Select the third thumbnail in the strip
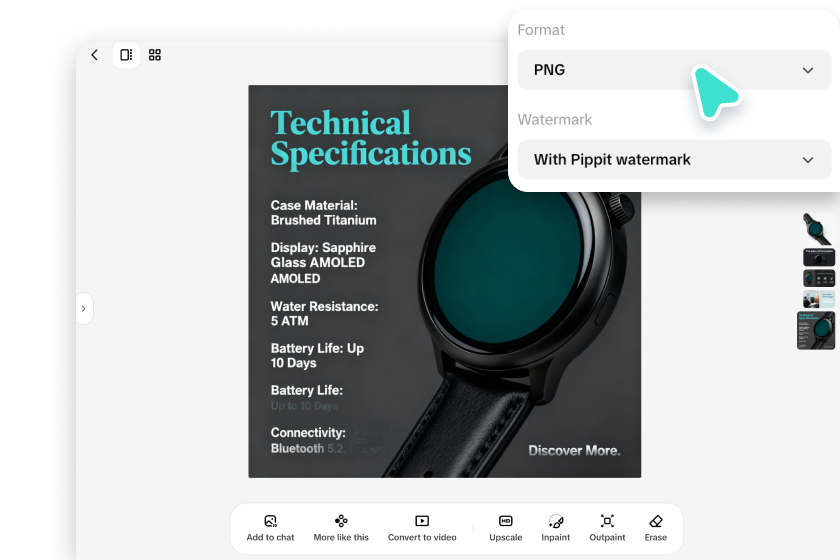Viewport: 840px width, 560px height. 819,278
